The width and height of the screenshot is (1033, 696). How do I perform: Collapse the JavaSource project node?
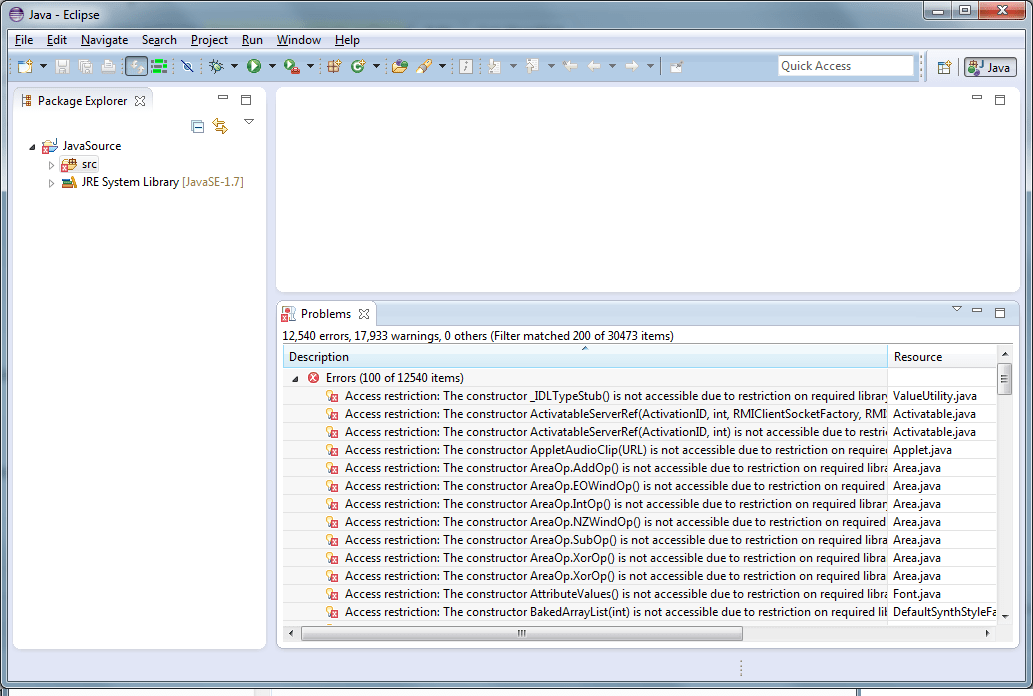click(x=32, y=147)
